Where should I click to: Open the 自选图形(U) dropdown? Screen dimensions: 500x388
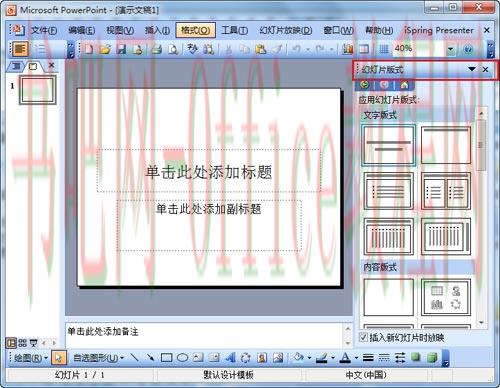coord(98,358)
